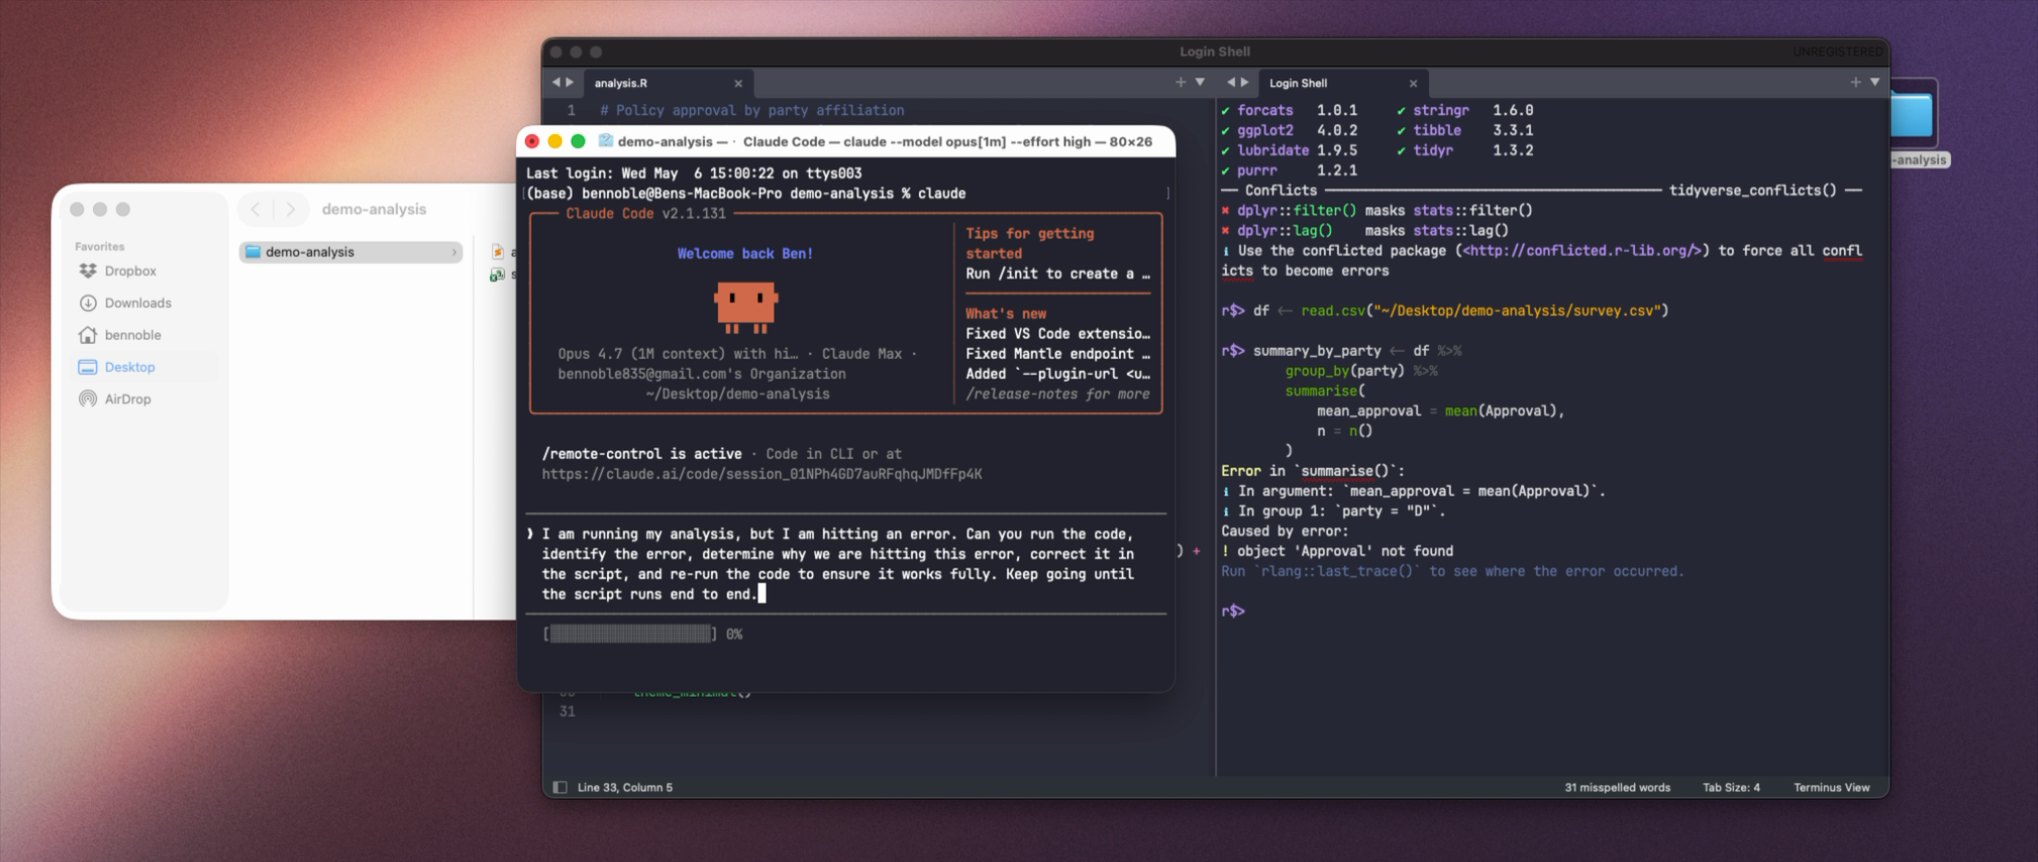Expand the demo-analysis row chevron in Finder
Viewport: 2038px width, 862px height.
click(x=454, y=252)
